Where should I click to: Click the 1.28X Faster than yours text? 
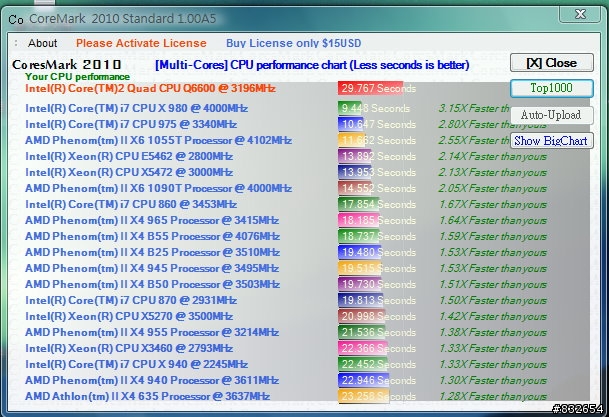tap(493, 396)
